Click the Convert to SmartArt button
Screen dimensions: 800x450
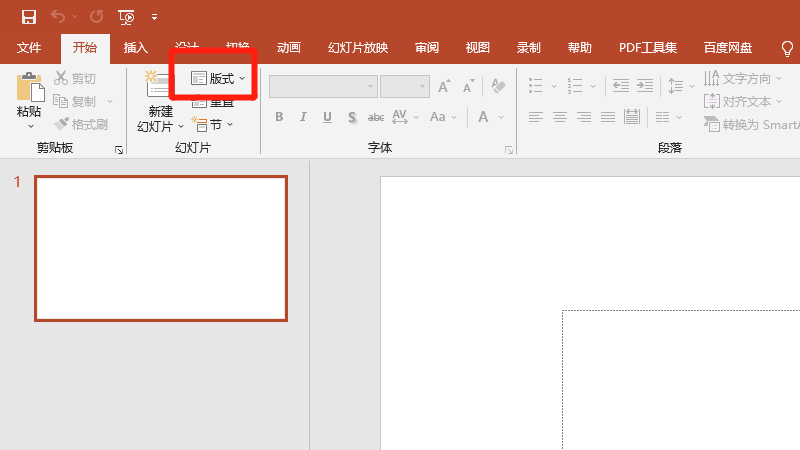point(752,125)
